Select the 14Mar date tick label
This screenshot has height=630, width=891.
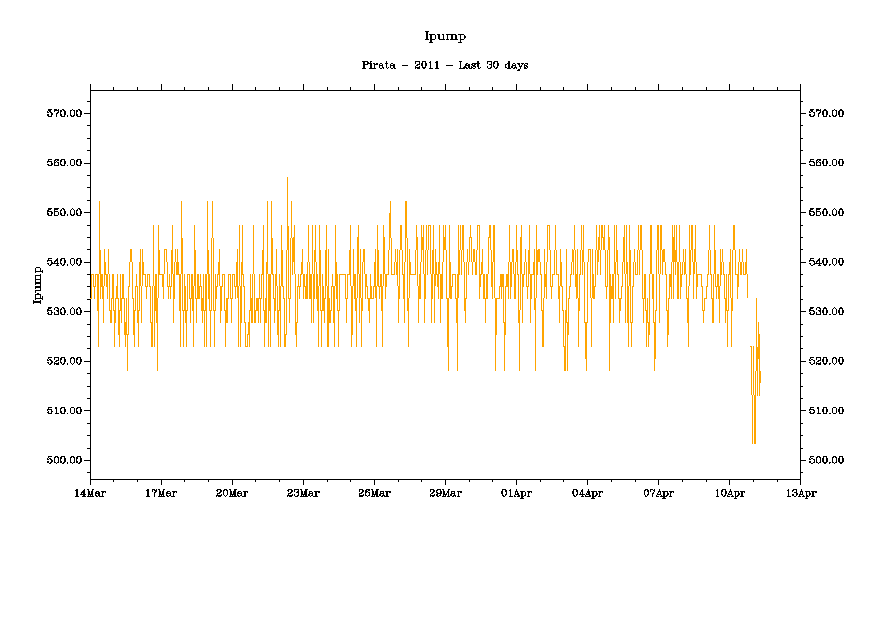point(90,493)
